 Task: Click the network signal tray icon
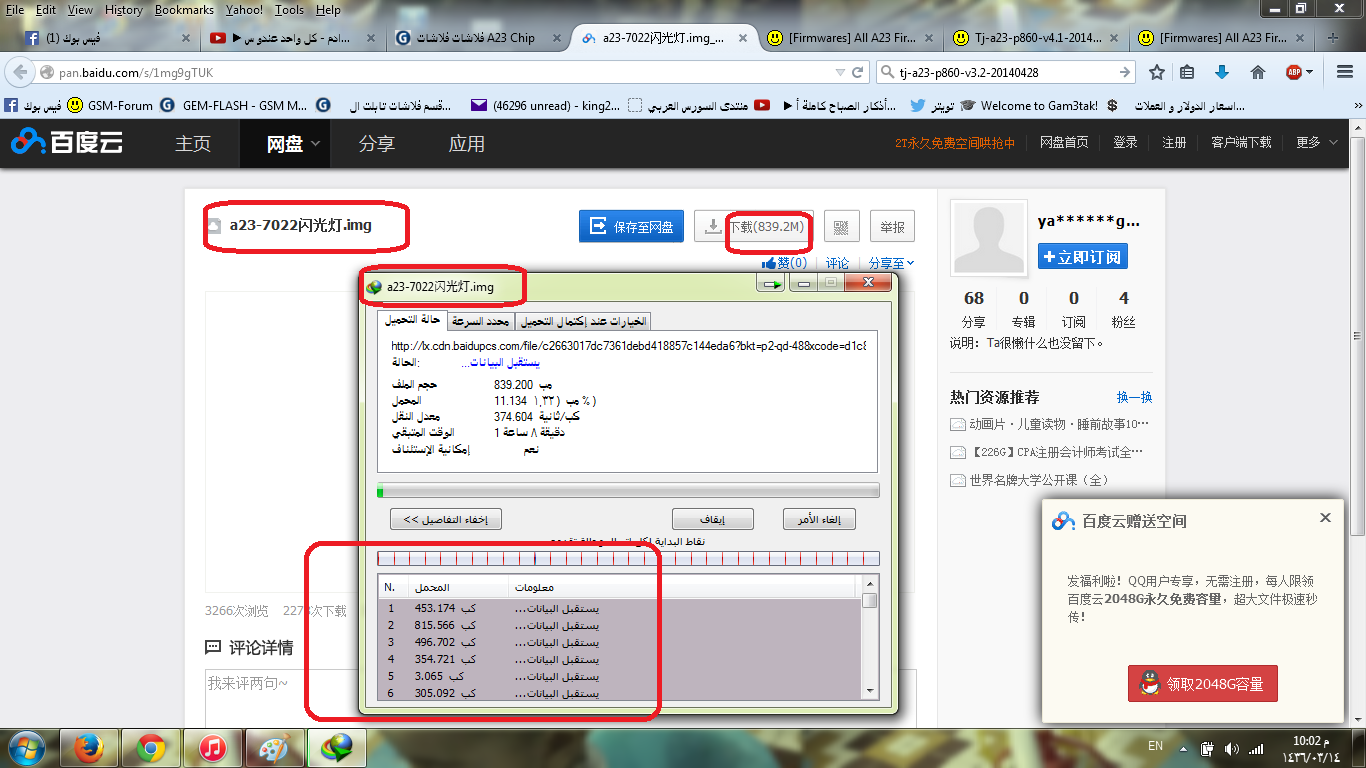(1256, 747)
